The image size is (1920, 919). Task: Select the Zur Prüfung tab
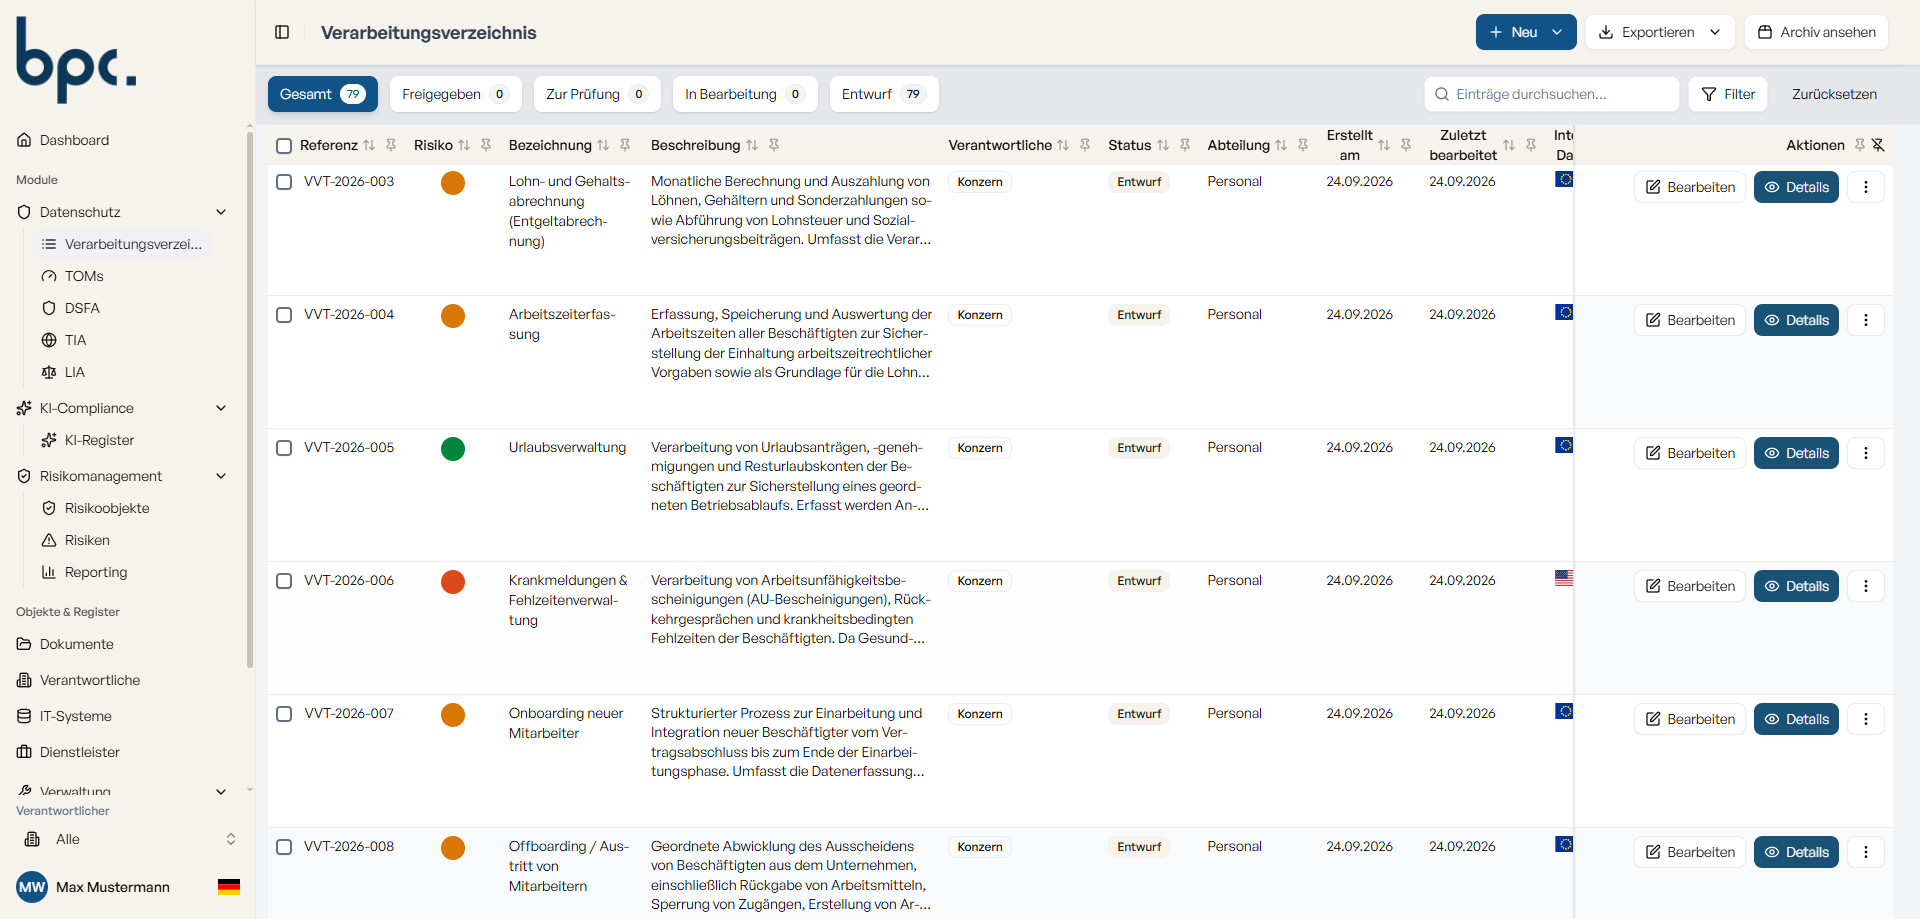(x=597, y=94)
